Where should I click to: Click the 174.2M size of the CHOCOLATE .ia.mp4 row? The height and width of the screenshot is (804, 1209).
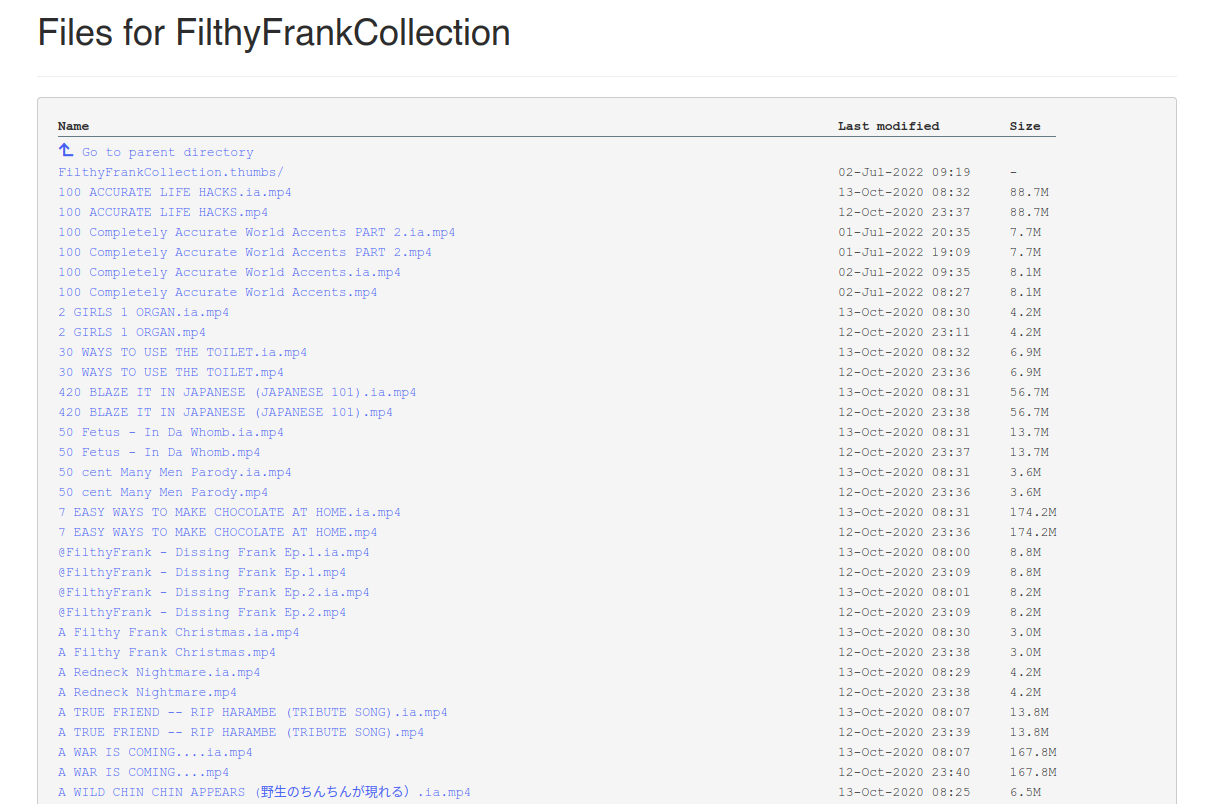(x=1033, y=512)
